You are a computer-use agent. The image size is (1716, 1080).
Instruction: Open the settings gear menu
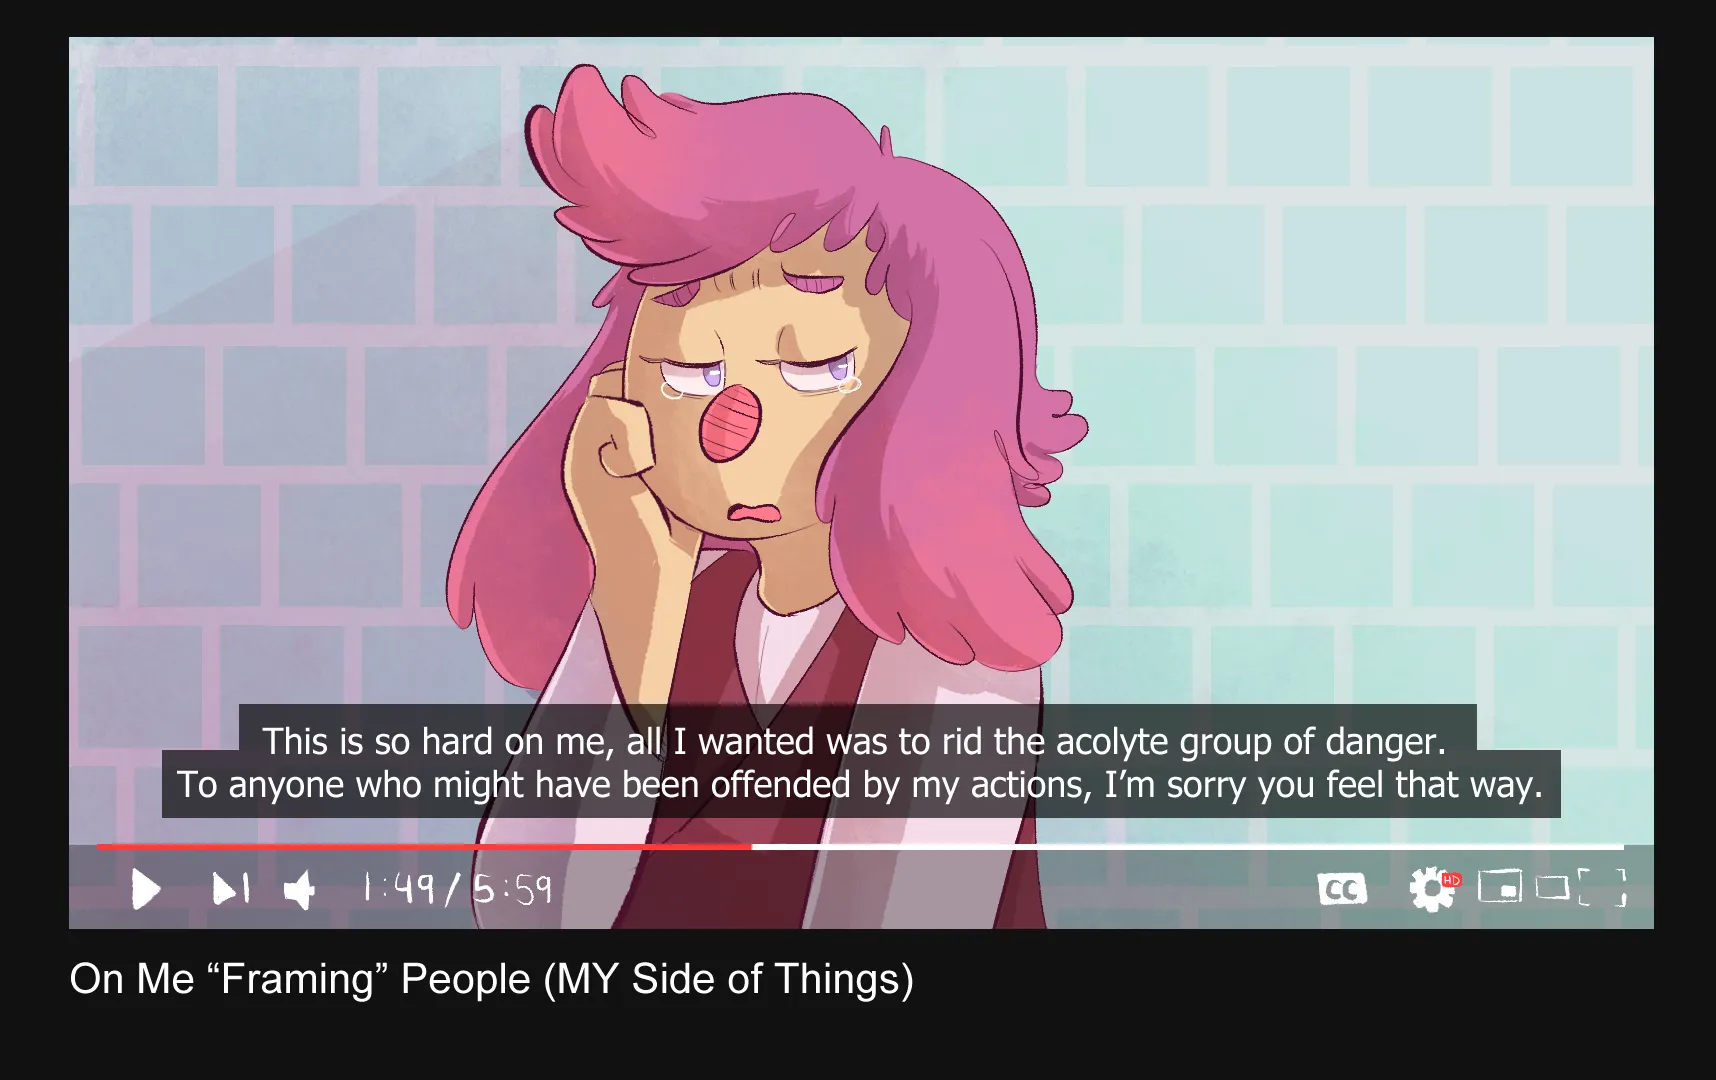[x=1430, y=889]
